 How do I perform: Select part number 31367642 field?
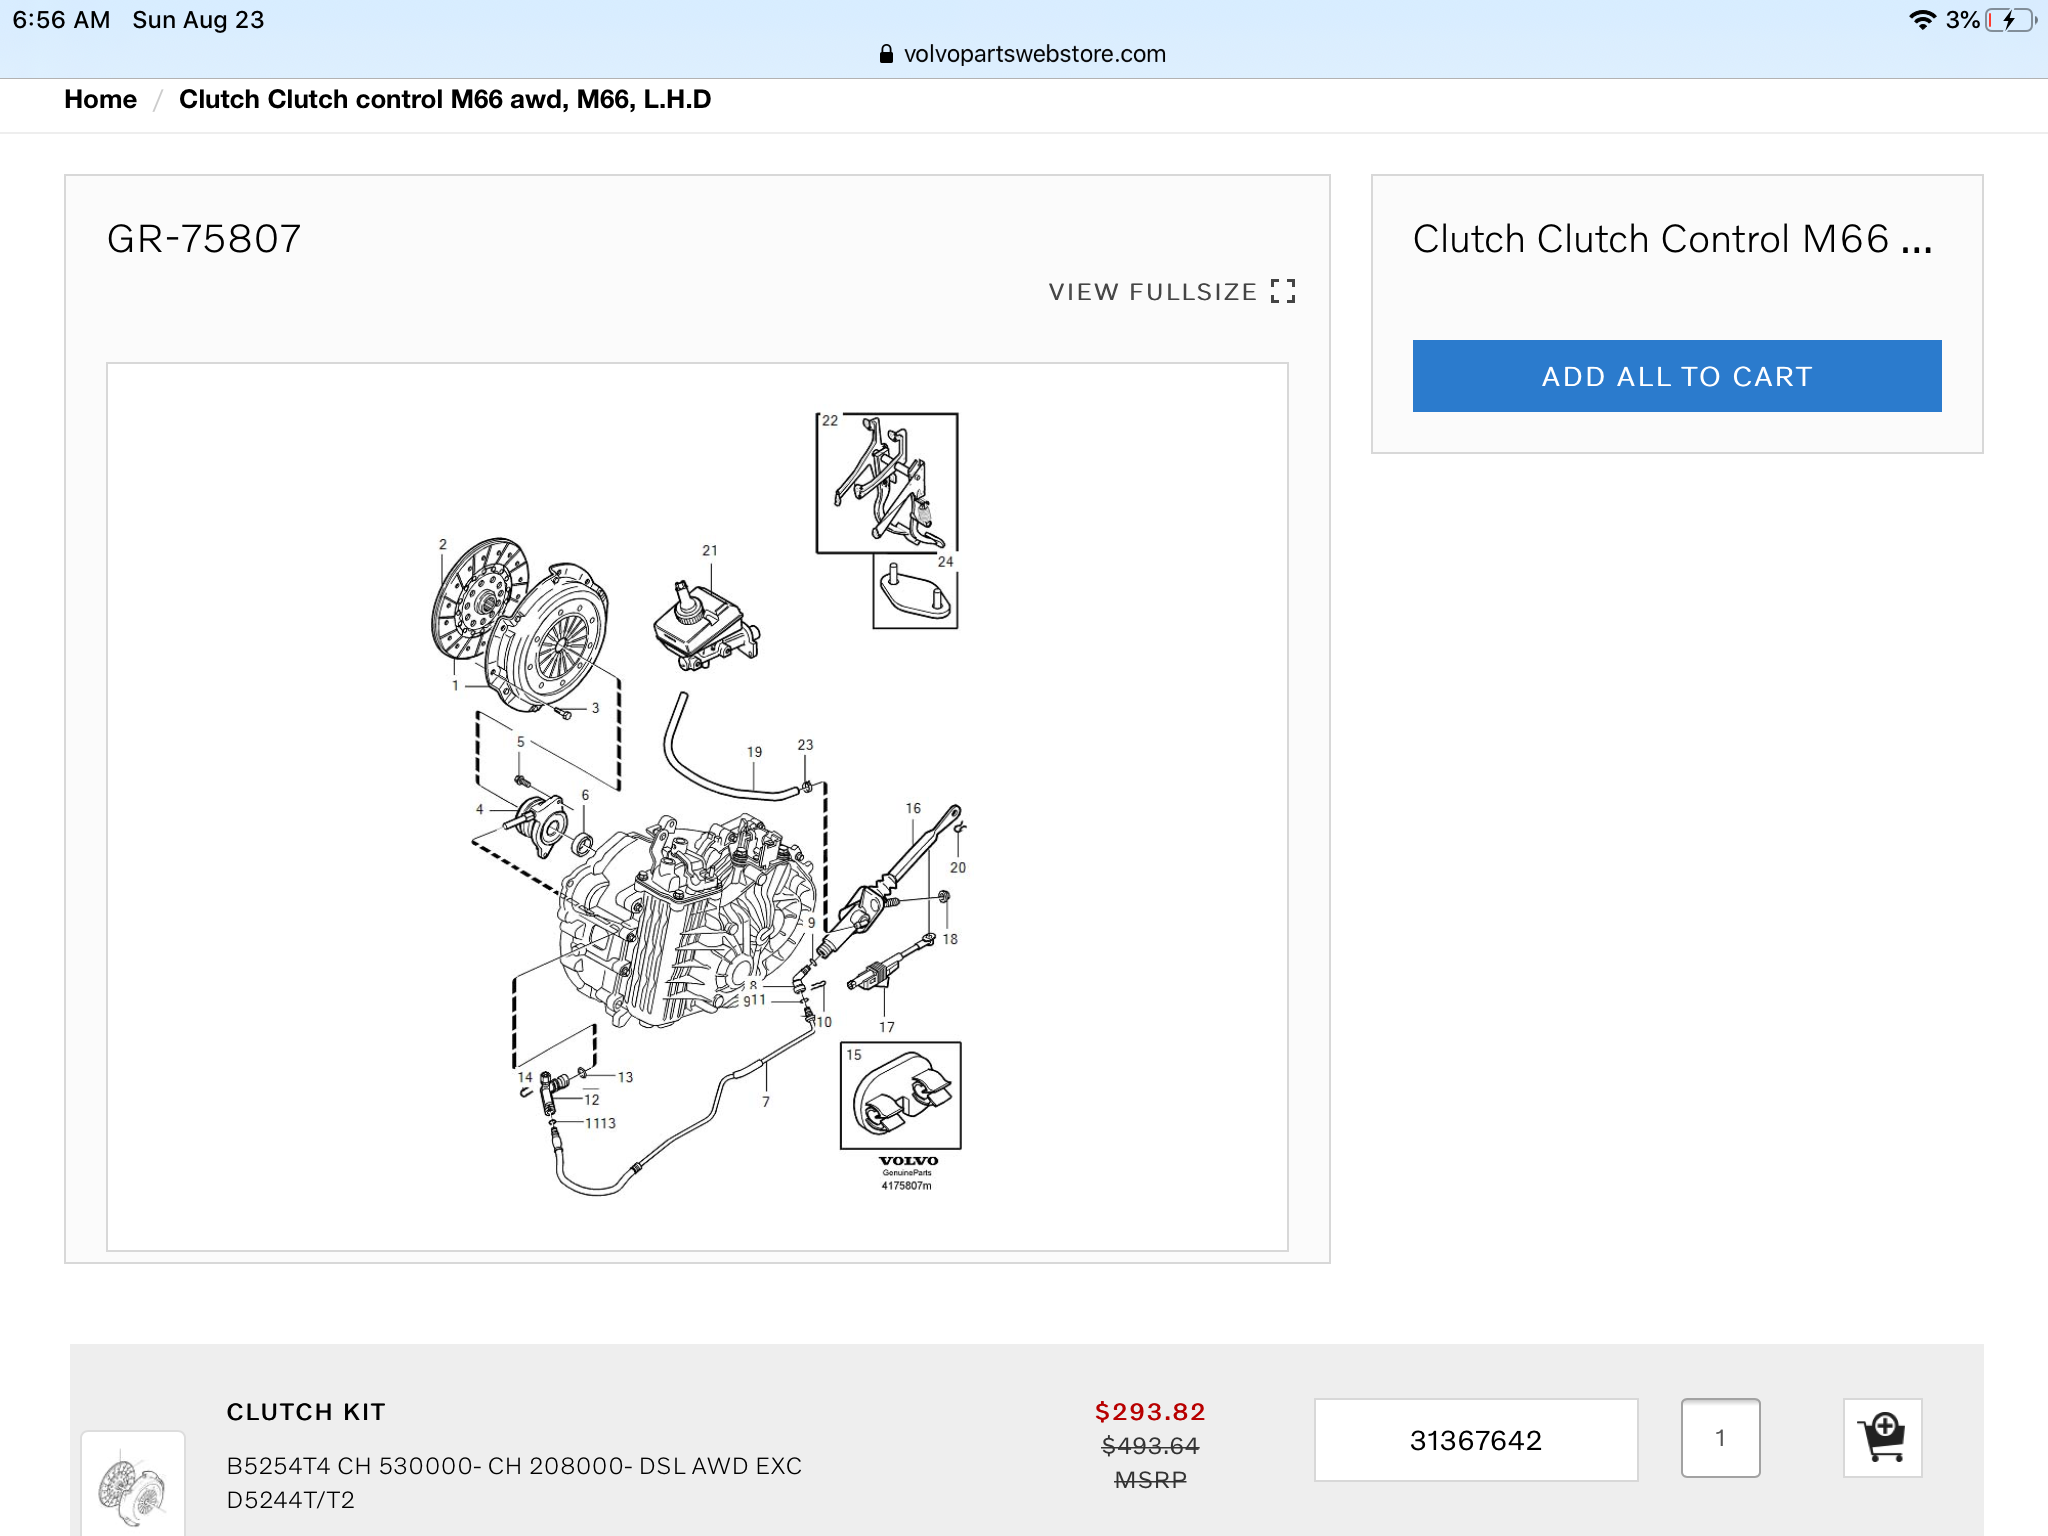pos(1476,1440)
